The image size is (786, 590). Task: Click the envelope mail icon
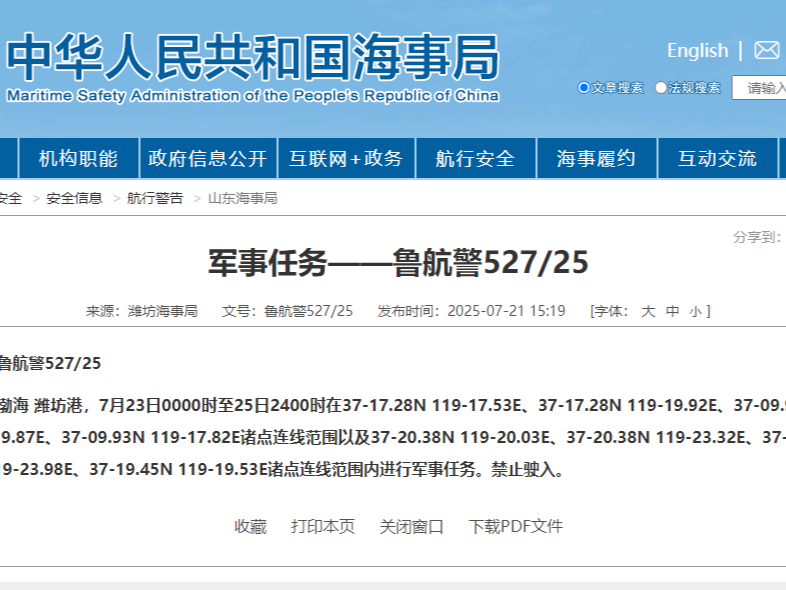click(766, 50)
